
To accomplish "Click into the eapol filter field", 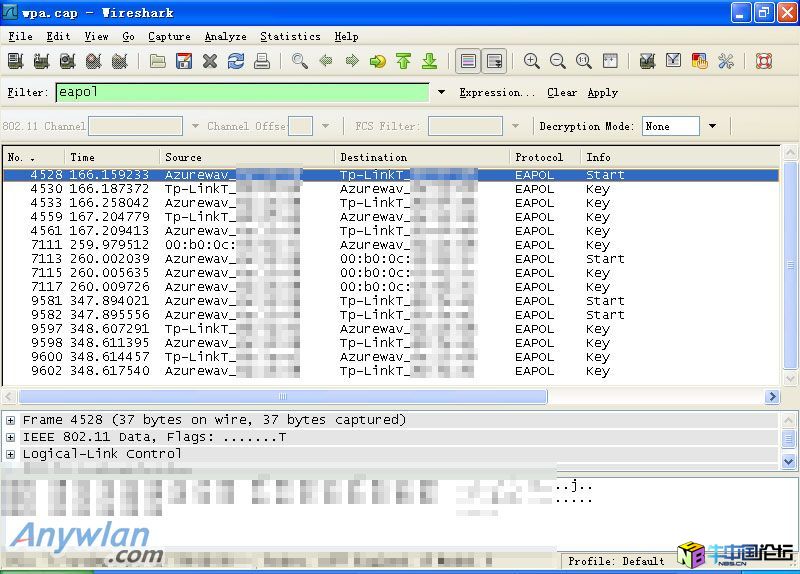I will click(240, 93).
